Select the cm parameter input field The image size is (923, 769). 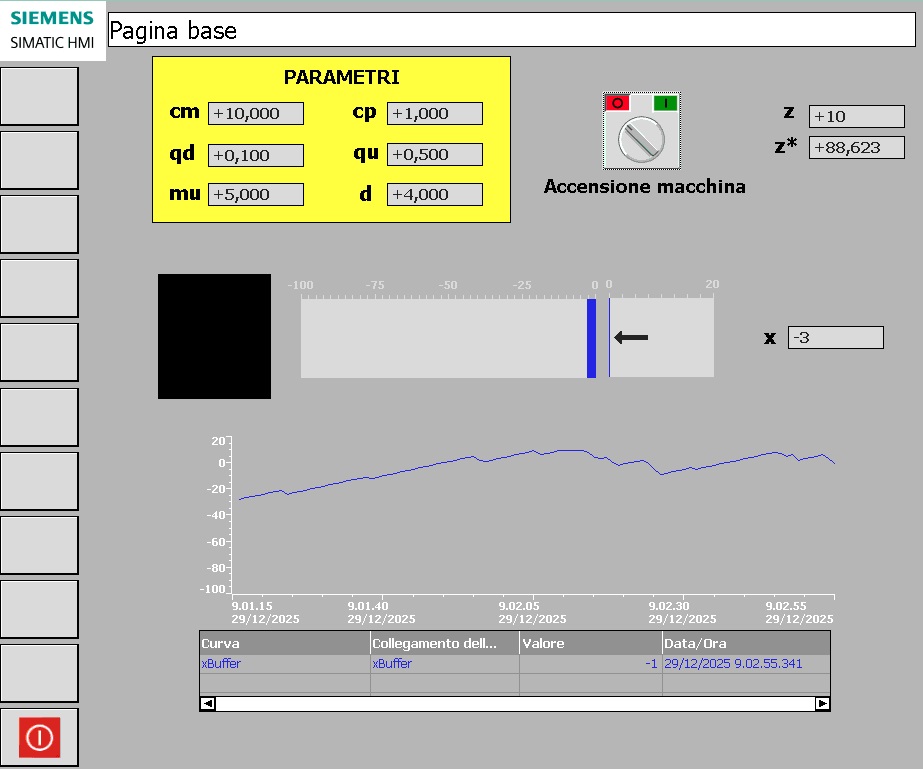255,114
